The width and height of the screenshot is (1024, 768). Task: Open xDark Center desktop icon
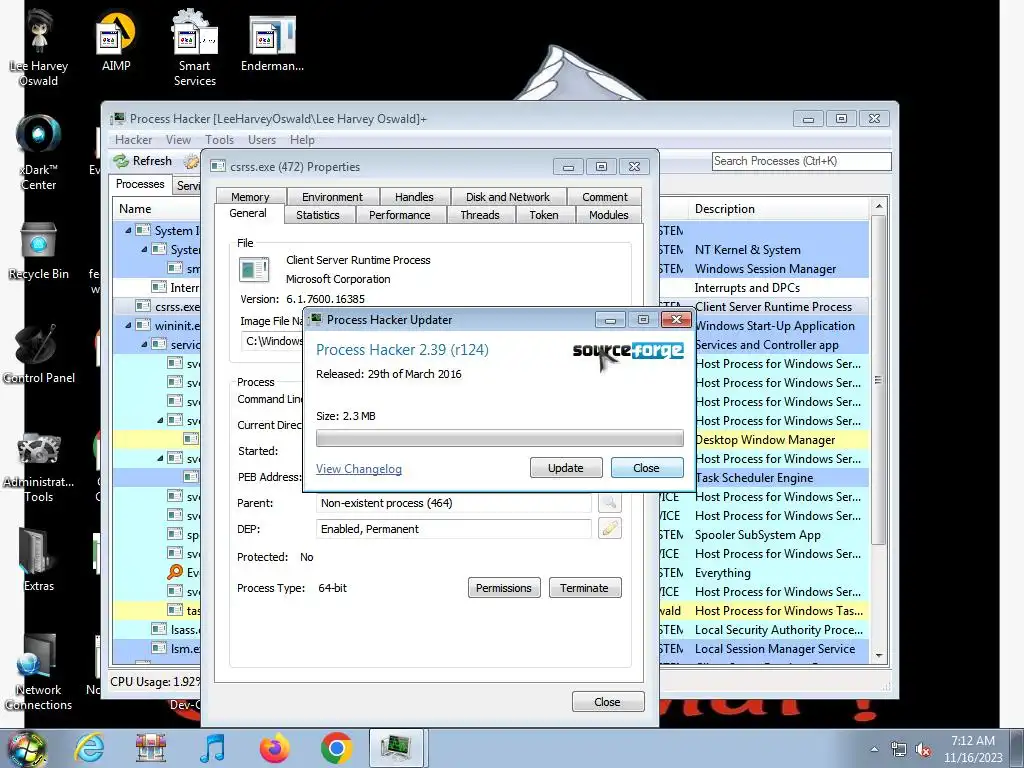tap(39, 152)
